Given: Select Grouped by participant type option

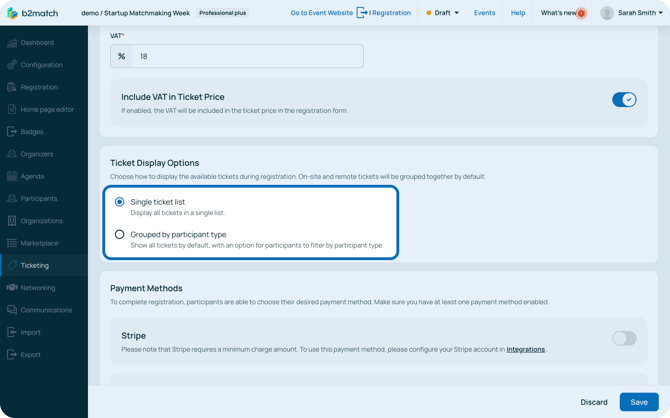Looking at the screenshot, I should coord(120,235).
